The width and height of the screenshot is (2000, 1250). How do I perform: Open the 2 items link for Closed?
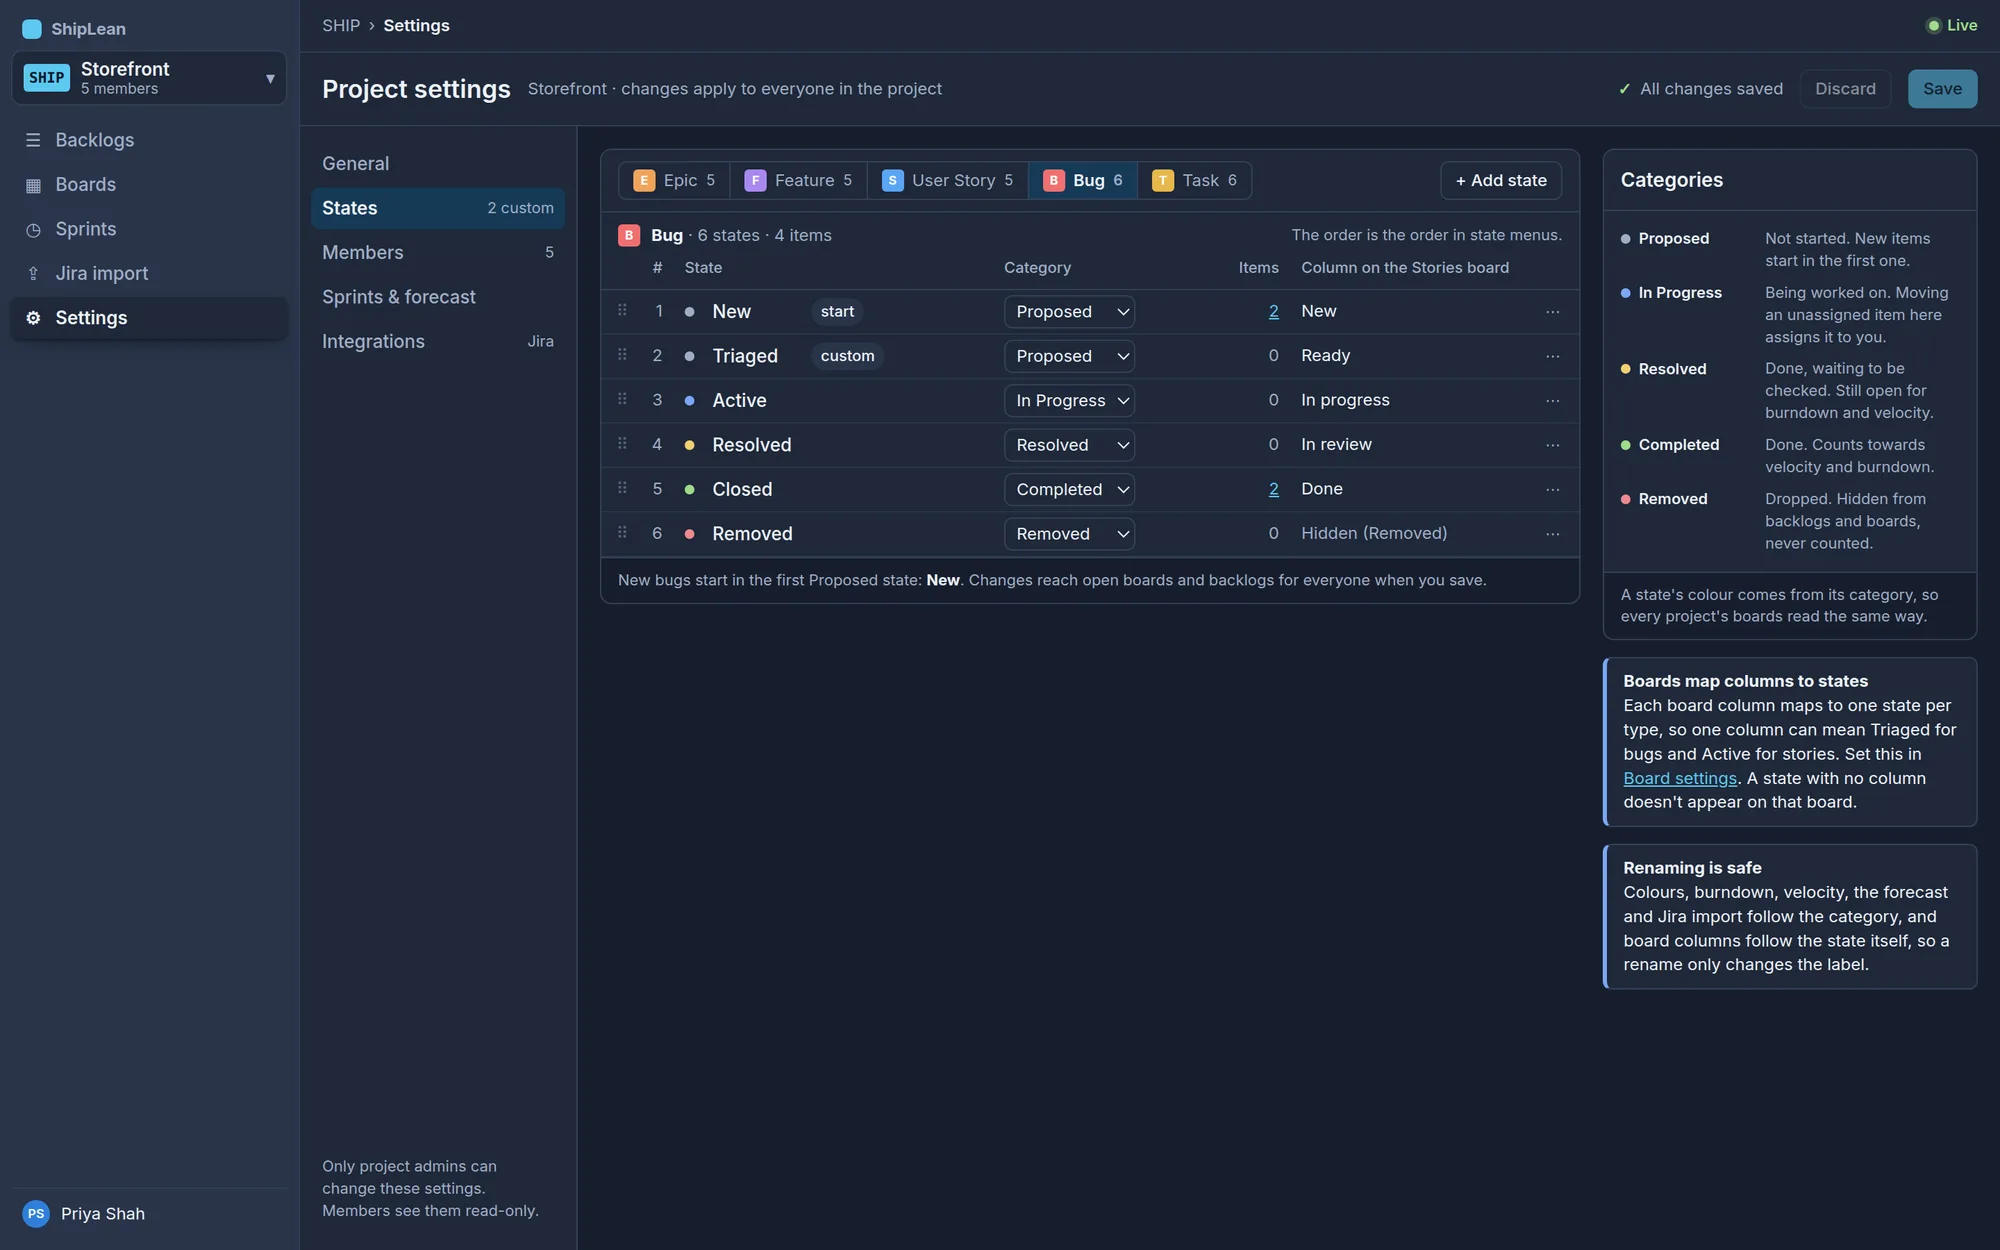tap(1273, 489)
